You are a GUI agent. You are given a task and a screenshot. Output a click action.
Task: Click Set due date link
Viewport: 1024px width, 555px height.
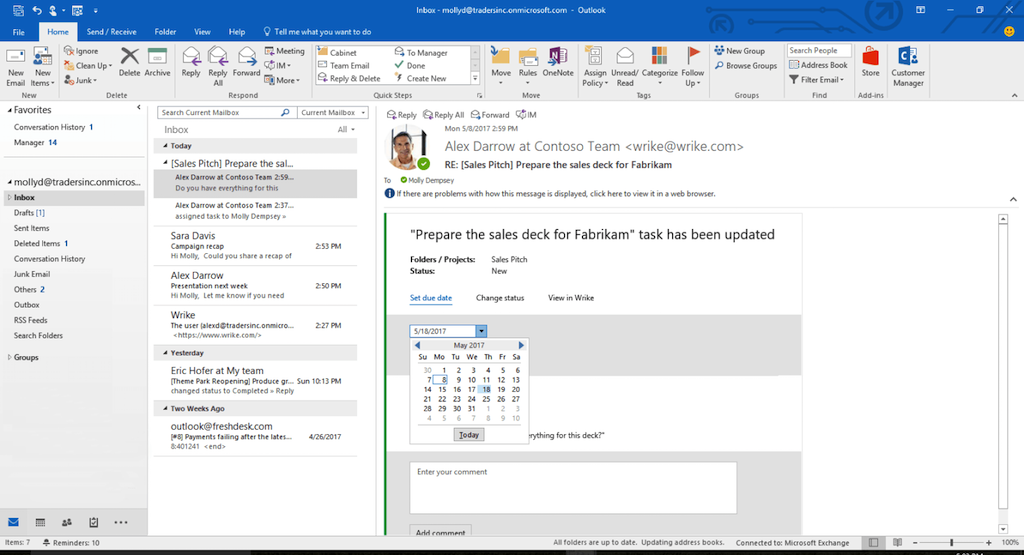(x=430, y=298)
